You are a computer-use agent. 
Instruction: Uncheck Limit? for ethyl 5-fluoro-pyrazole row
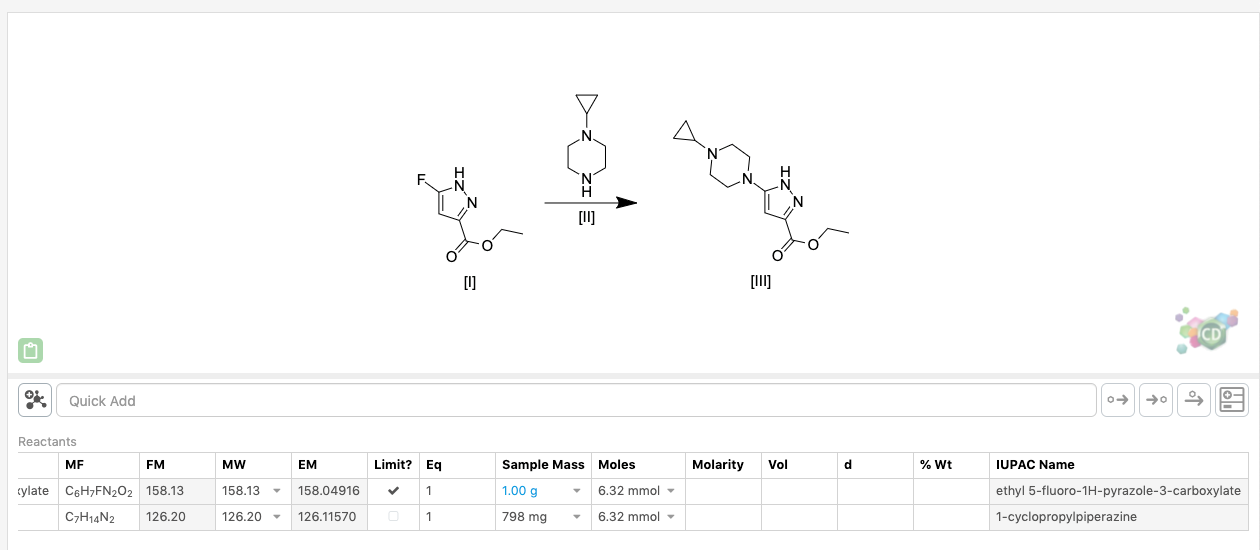click(393, 491)
